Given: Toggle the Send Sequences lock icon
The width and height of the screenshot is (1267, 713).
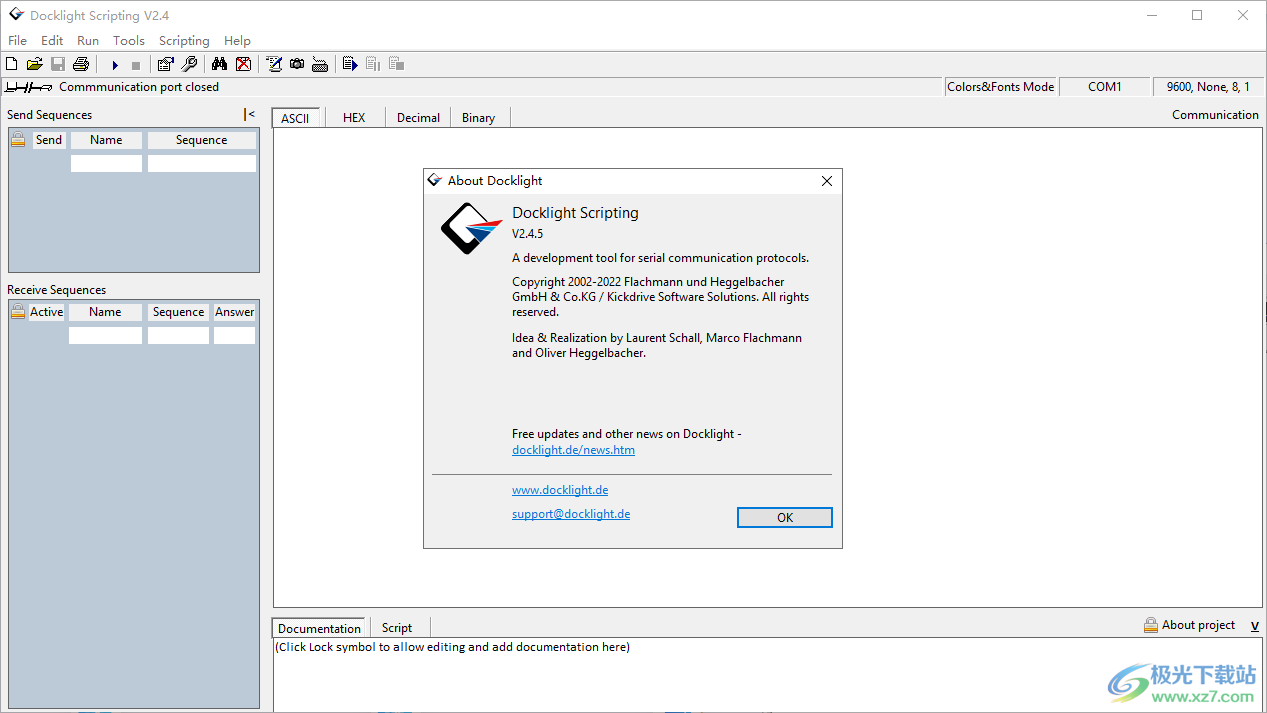Looking at the screenshot, I should point(18,140).
